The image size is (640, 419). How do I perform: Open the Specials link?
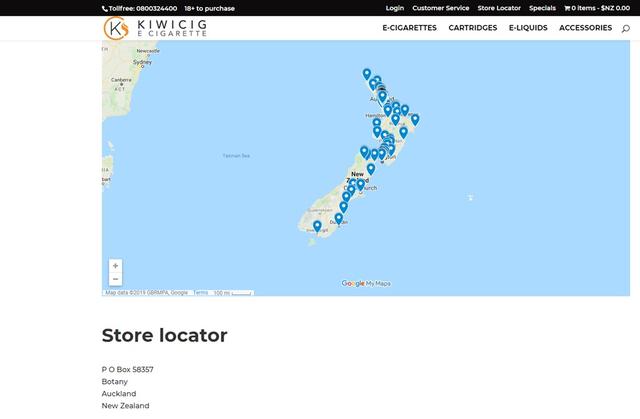[542, 8]
